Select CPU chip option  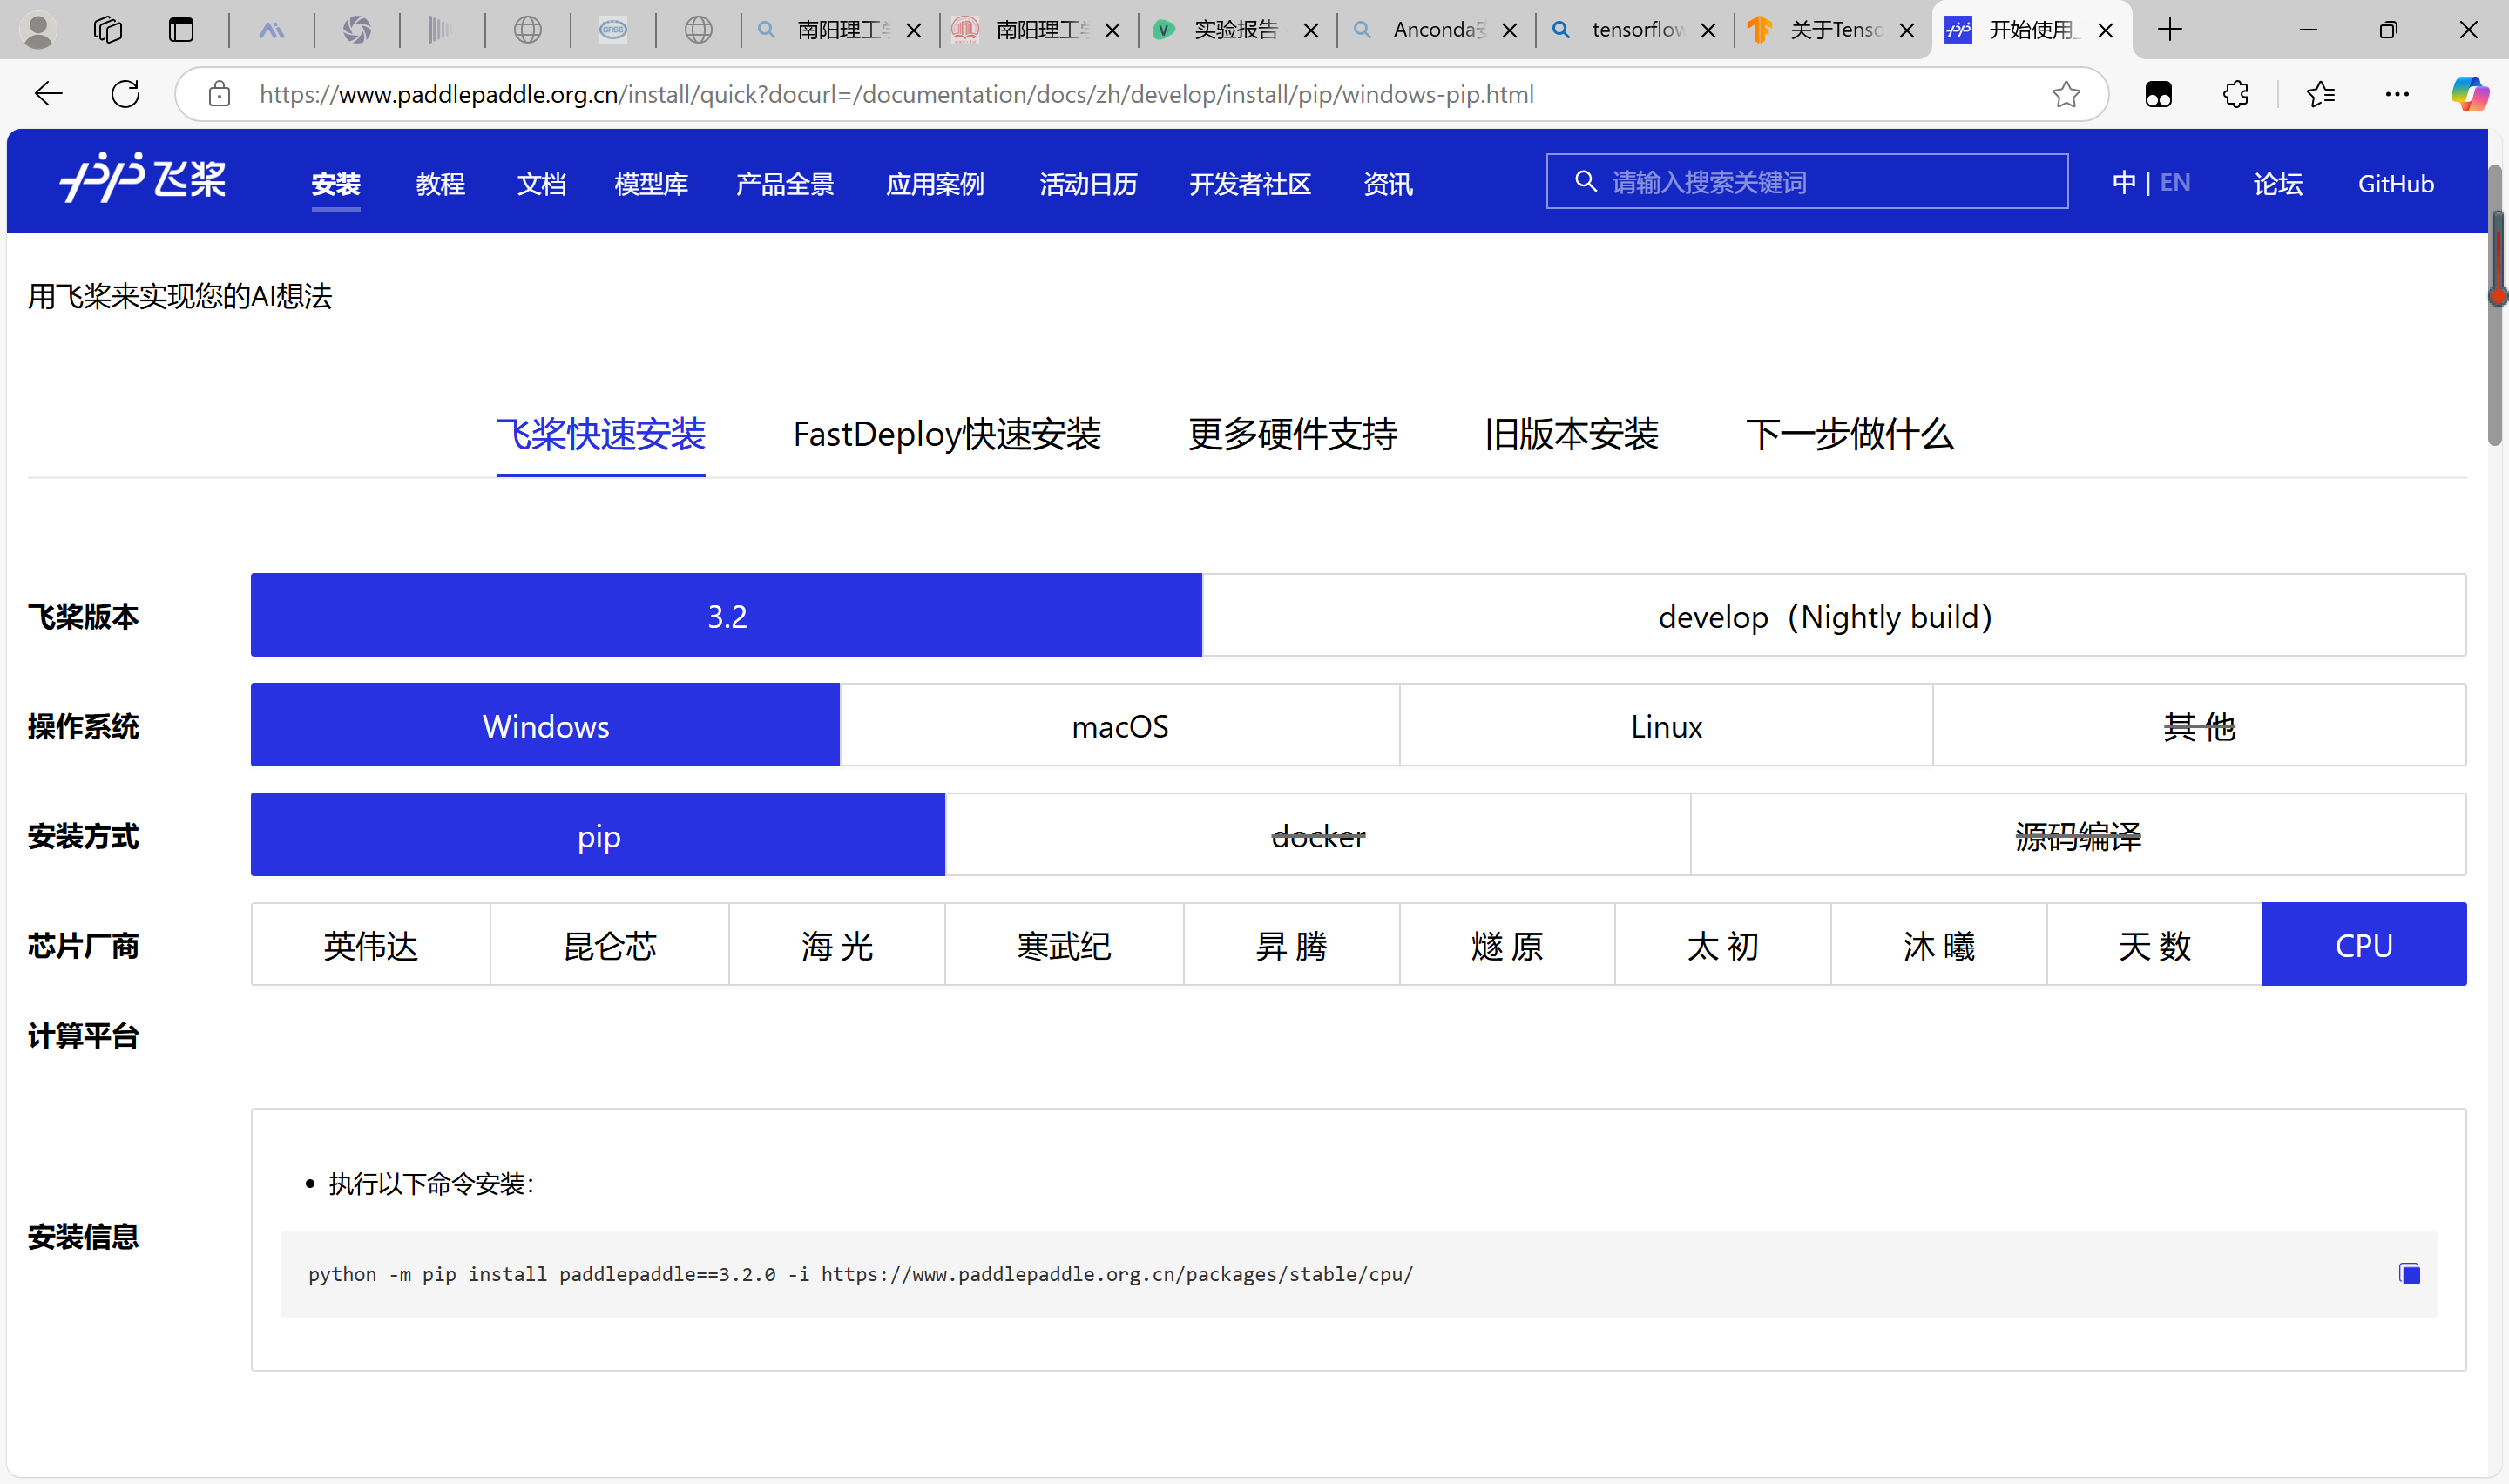tap(2364, 945)
